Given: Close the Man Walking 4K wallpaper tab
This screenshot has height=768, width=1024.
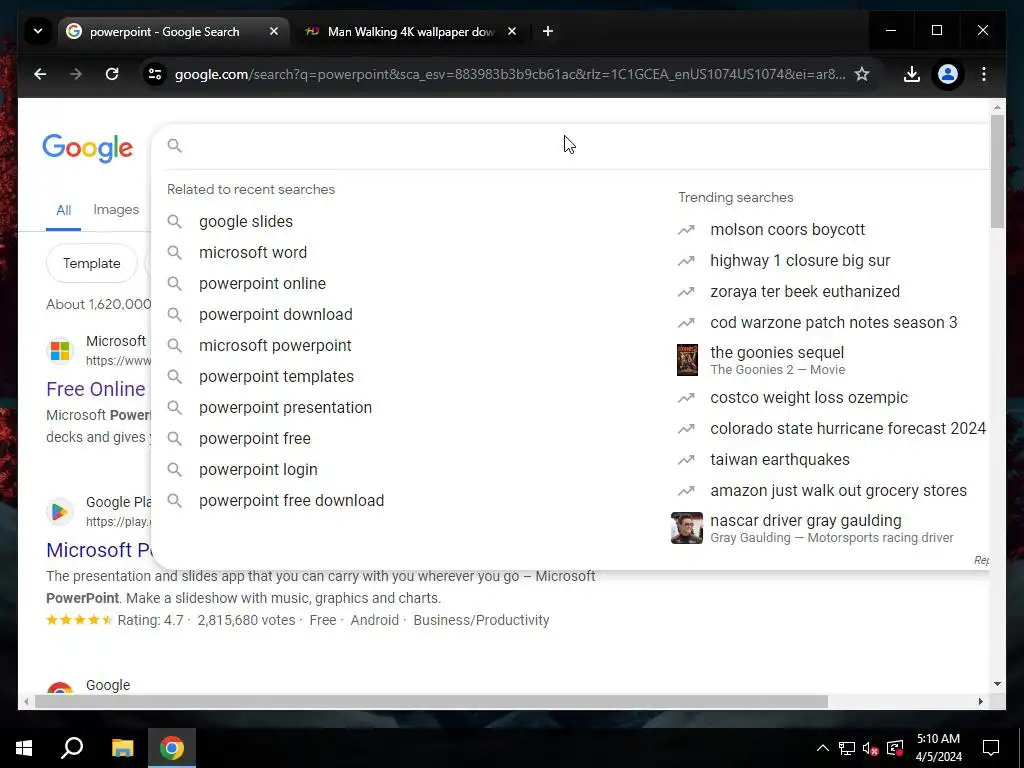Looking at the screenshot, I should tap(512, 31).
